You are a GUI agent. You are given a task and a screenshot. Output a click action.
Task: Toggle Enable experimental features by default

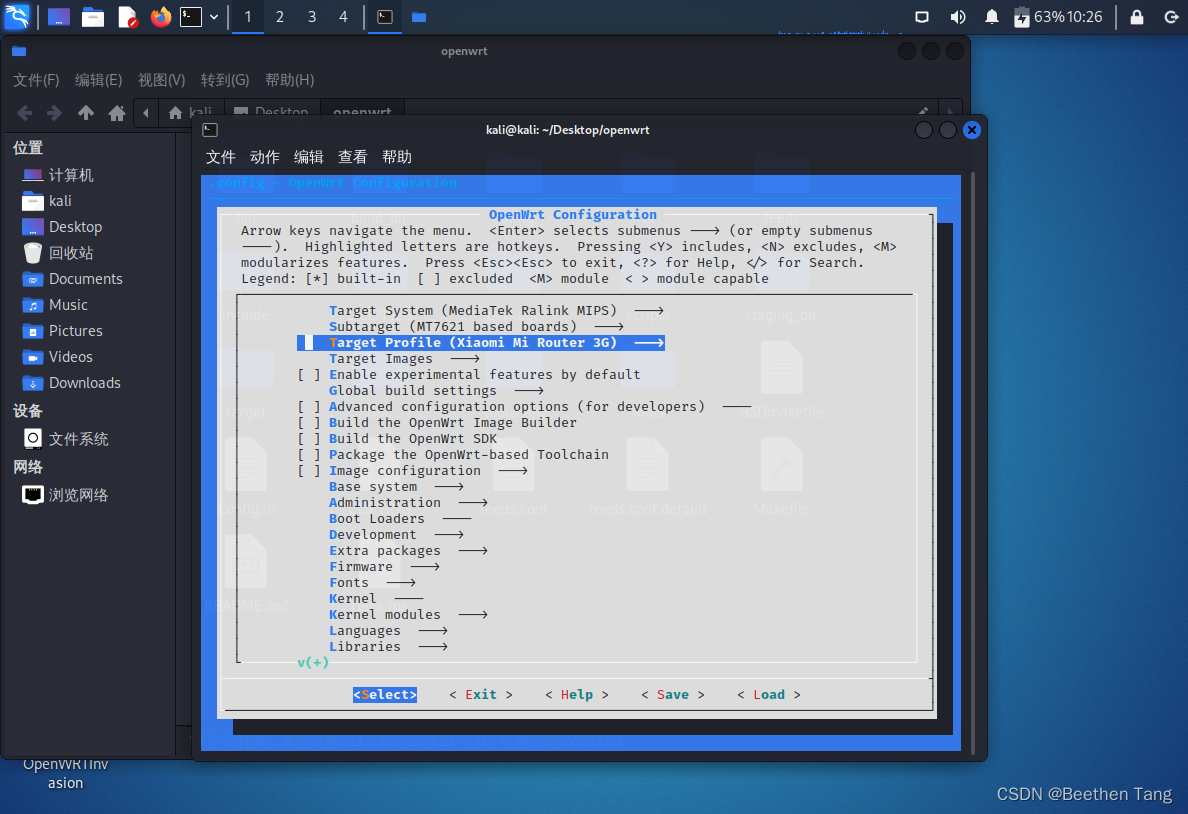coord(308,375)
